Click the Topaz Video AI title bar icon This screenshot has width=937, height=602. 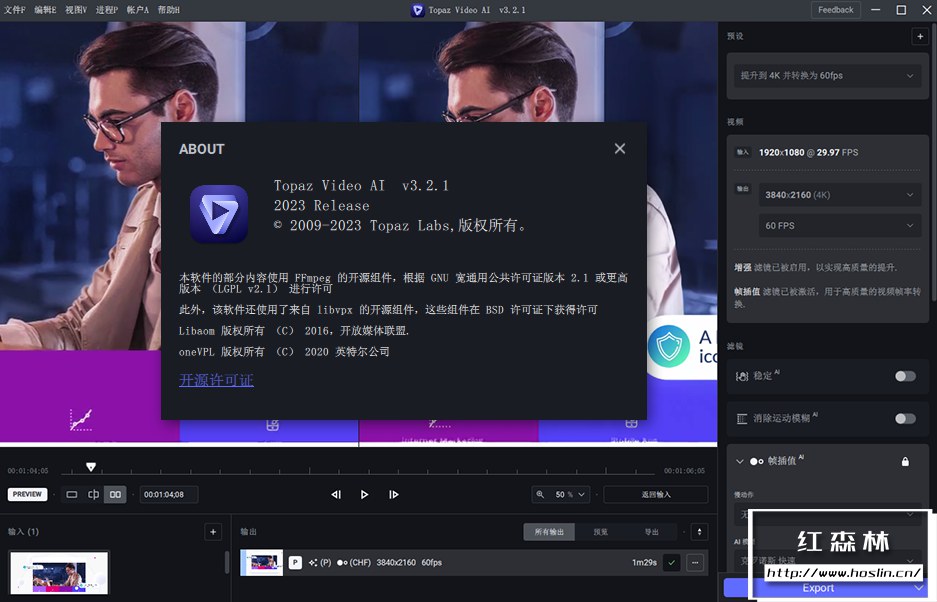pyautogui.click(x=418, y=10)
